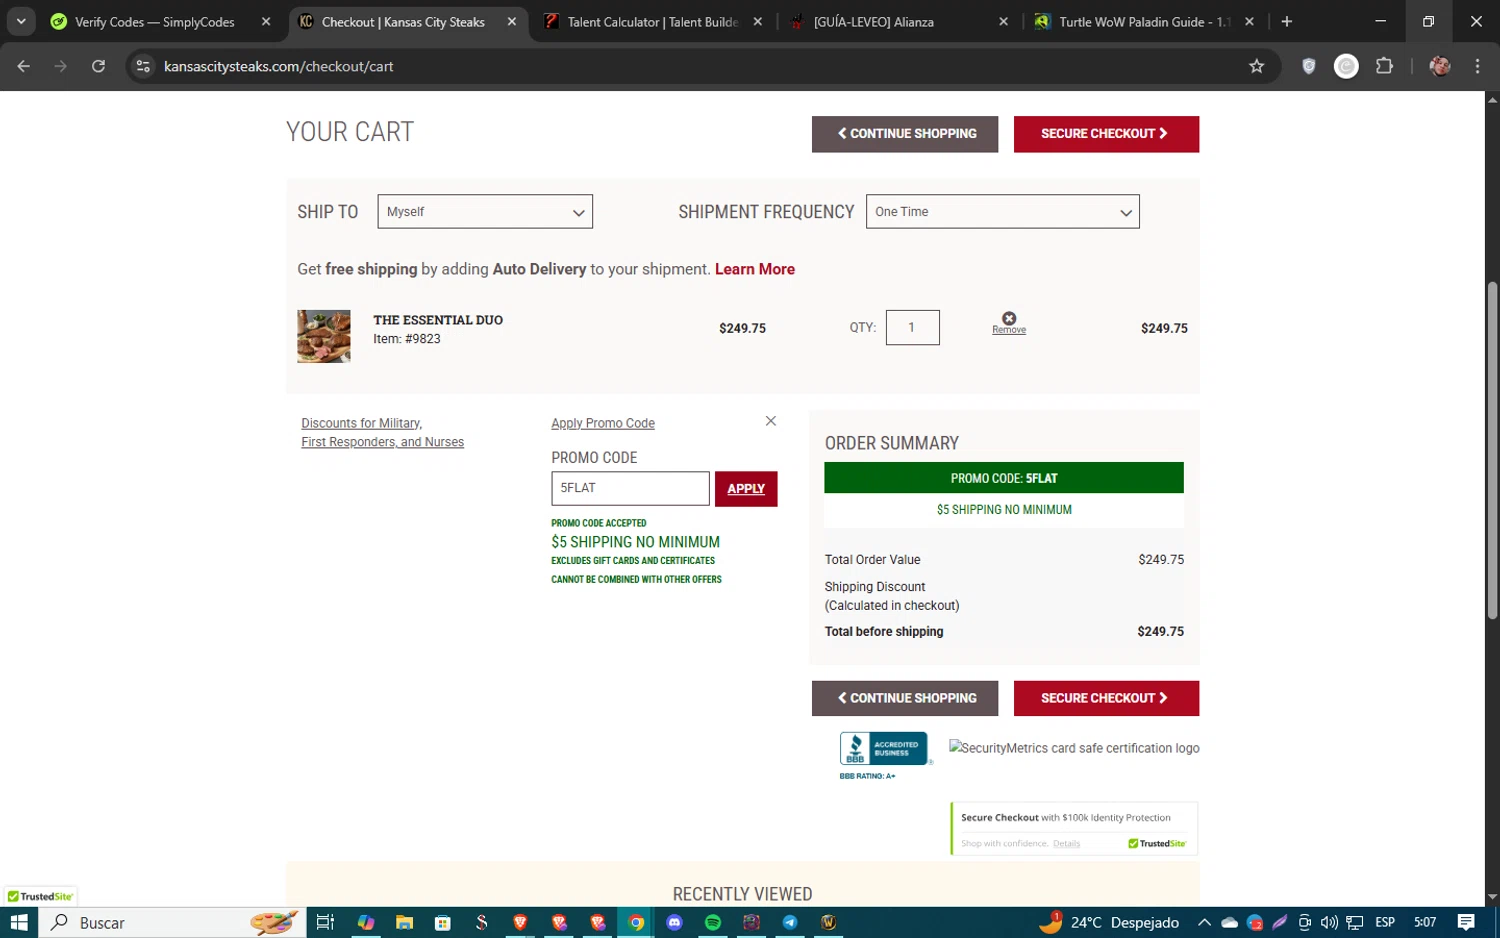This screenshot has height=938, width=1500.
Task: Open Microsoft Store from the taskbar
Action: [443, 922]
